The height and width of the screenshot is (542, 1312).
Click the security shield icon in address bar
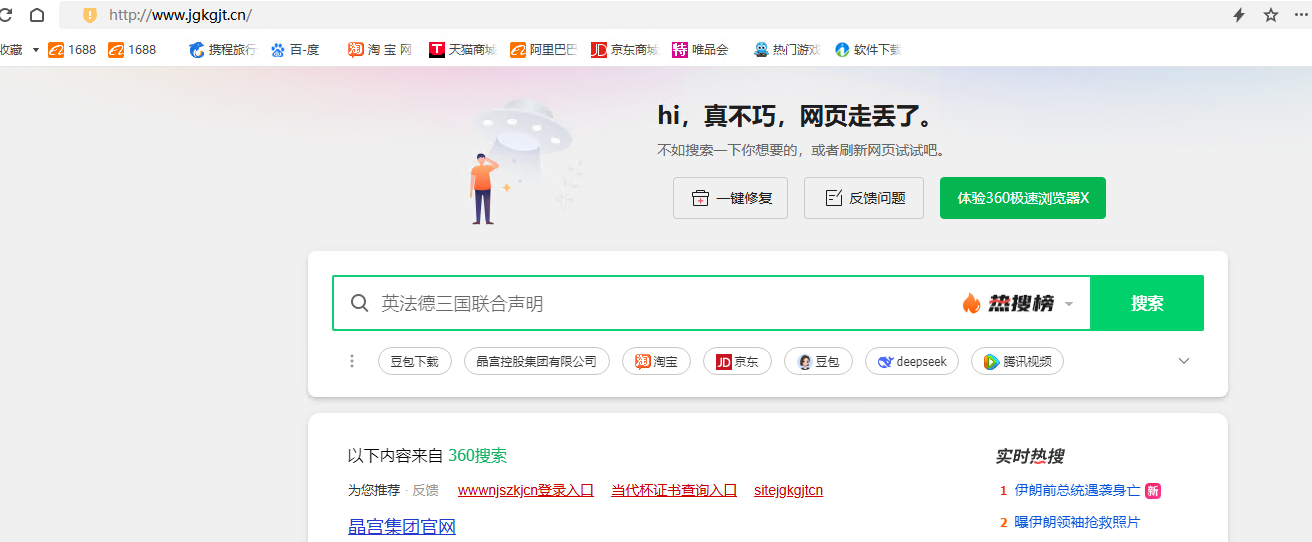[90, 15]
